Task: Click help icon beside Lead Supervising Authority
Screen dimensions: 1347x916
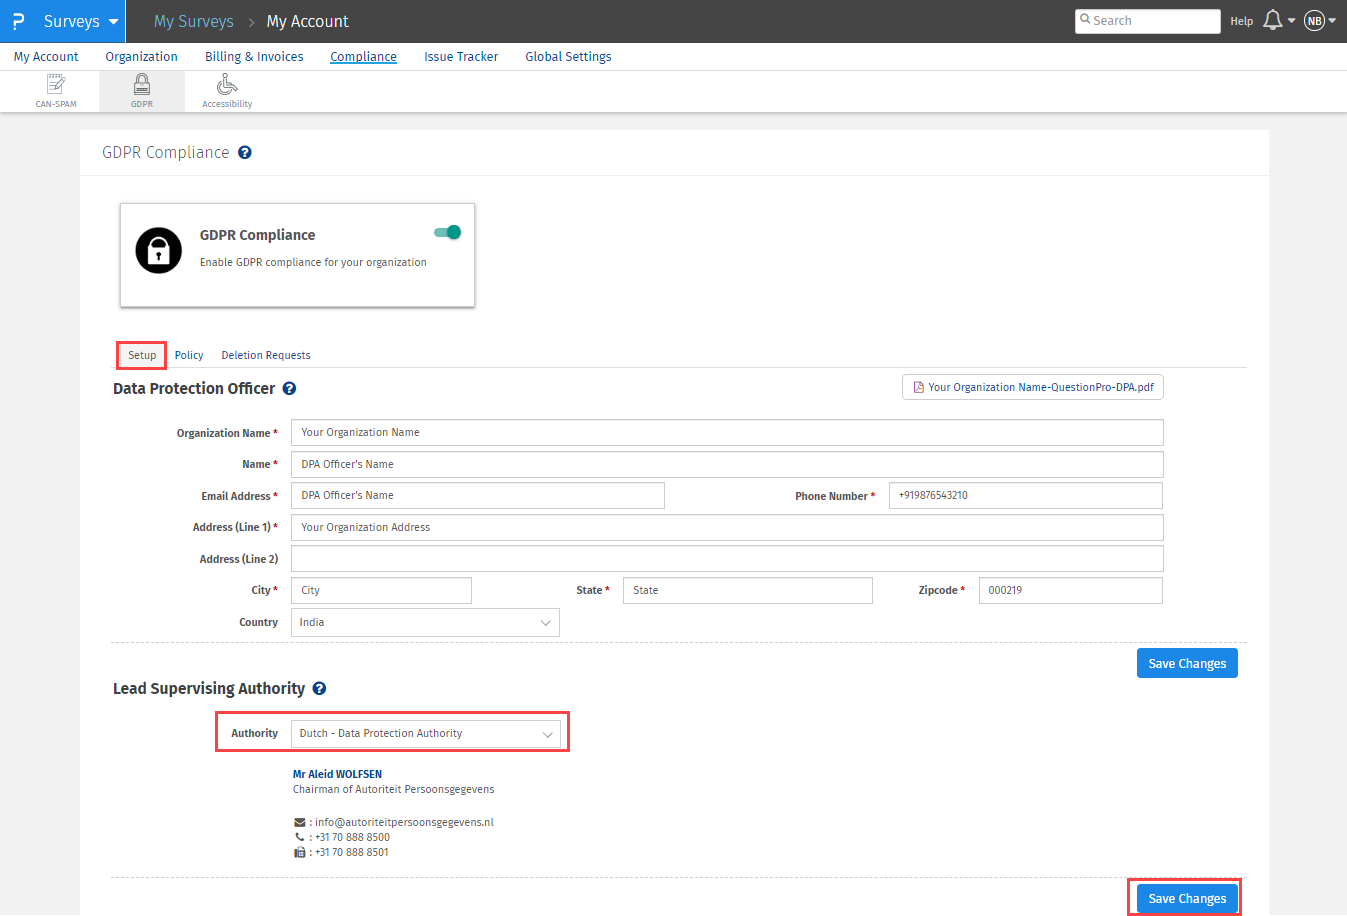Action: click(319, 689)
